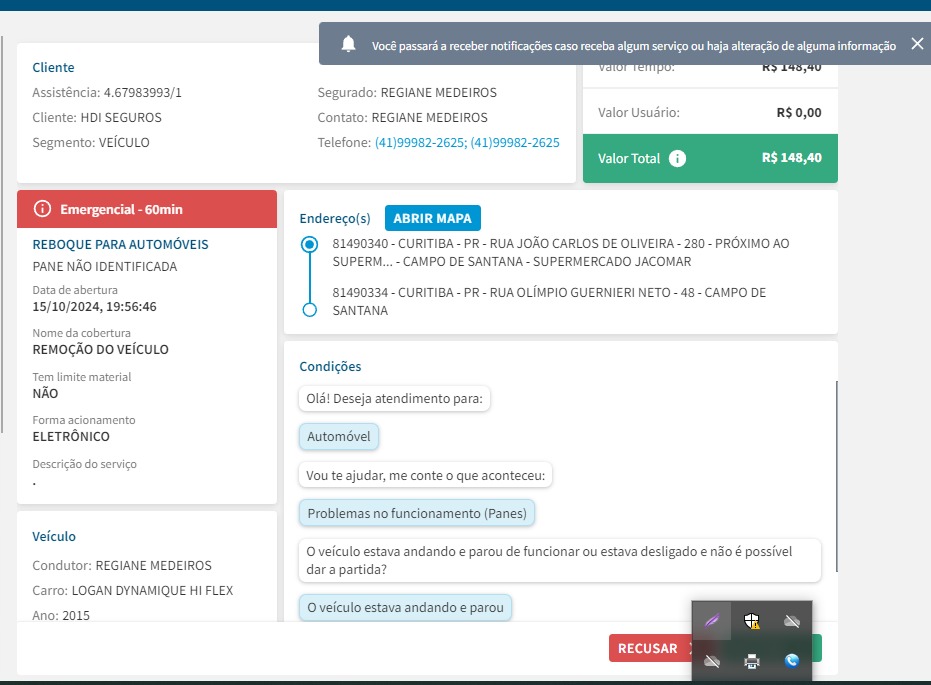Click the Segurado name REGIANE MEDEIROS
This screenshot has width=931, height=685.
click(439, 93)
